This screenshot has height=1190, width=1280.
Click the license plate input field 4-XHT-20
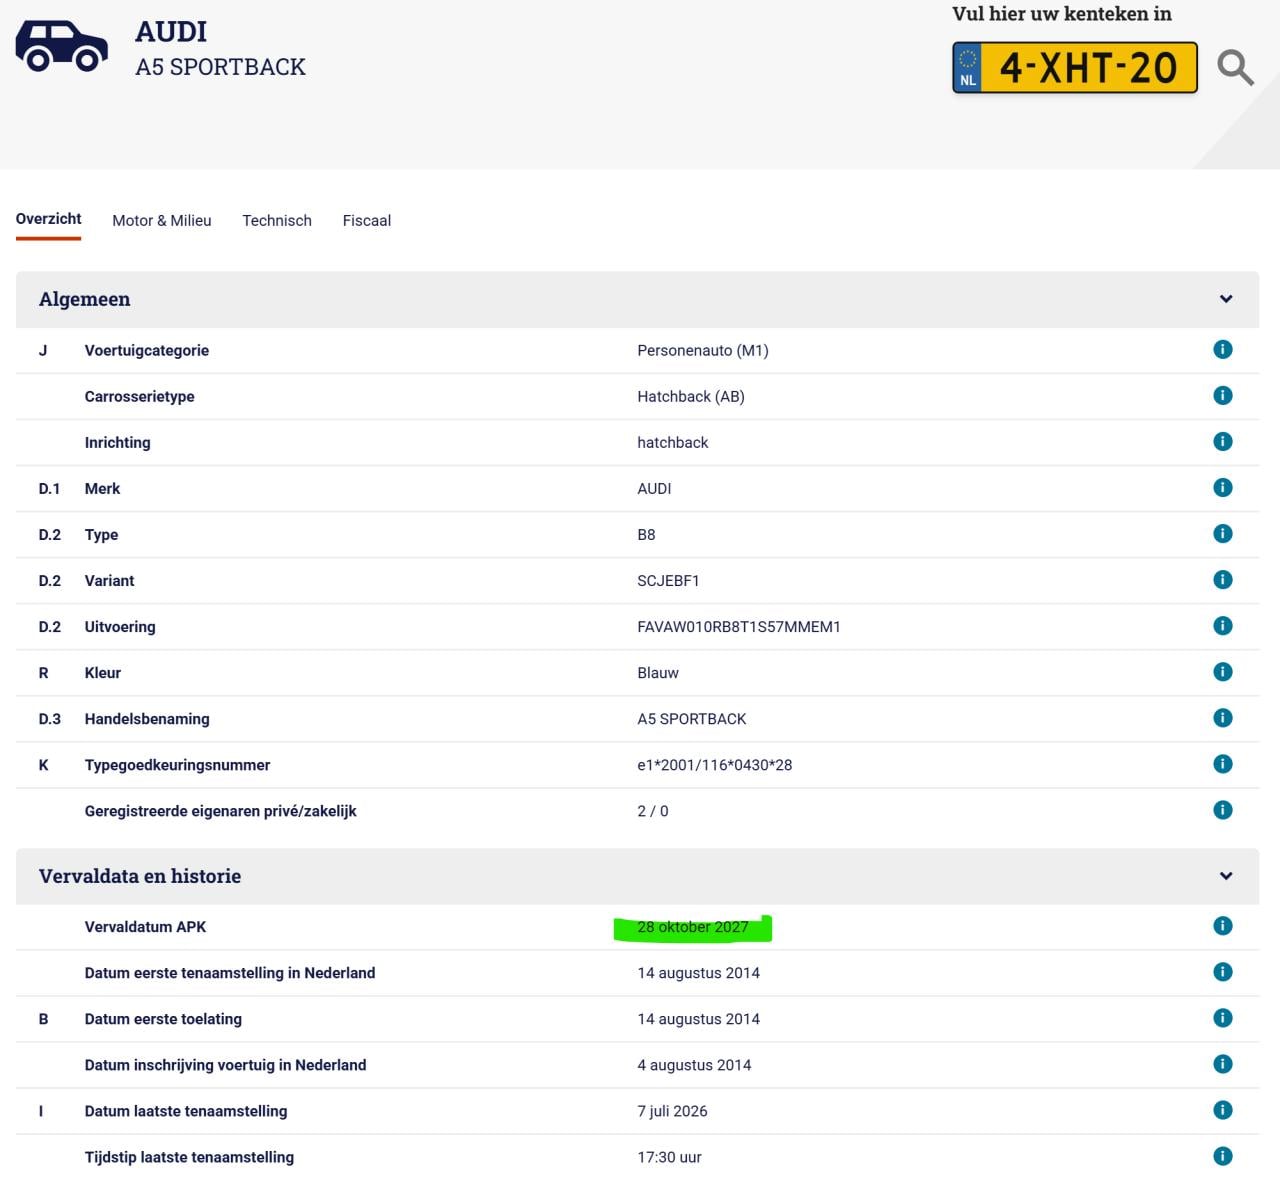(1075, 68)
